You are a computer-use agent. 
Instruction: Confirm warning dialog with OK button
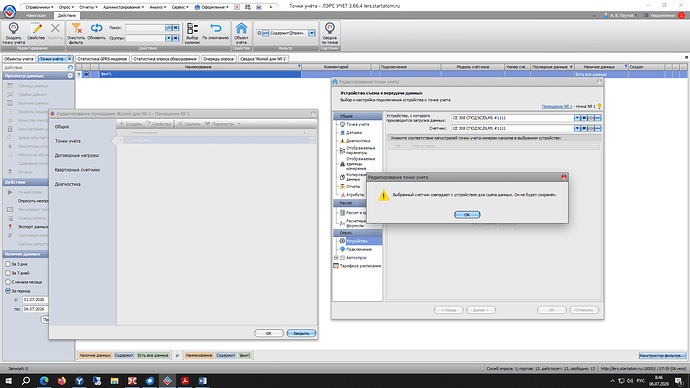point(467,215)
